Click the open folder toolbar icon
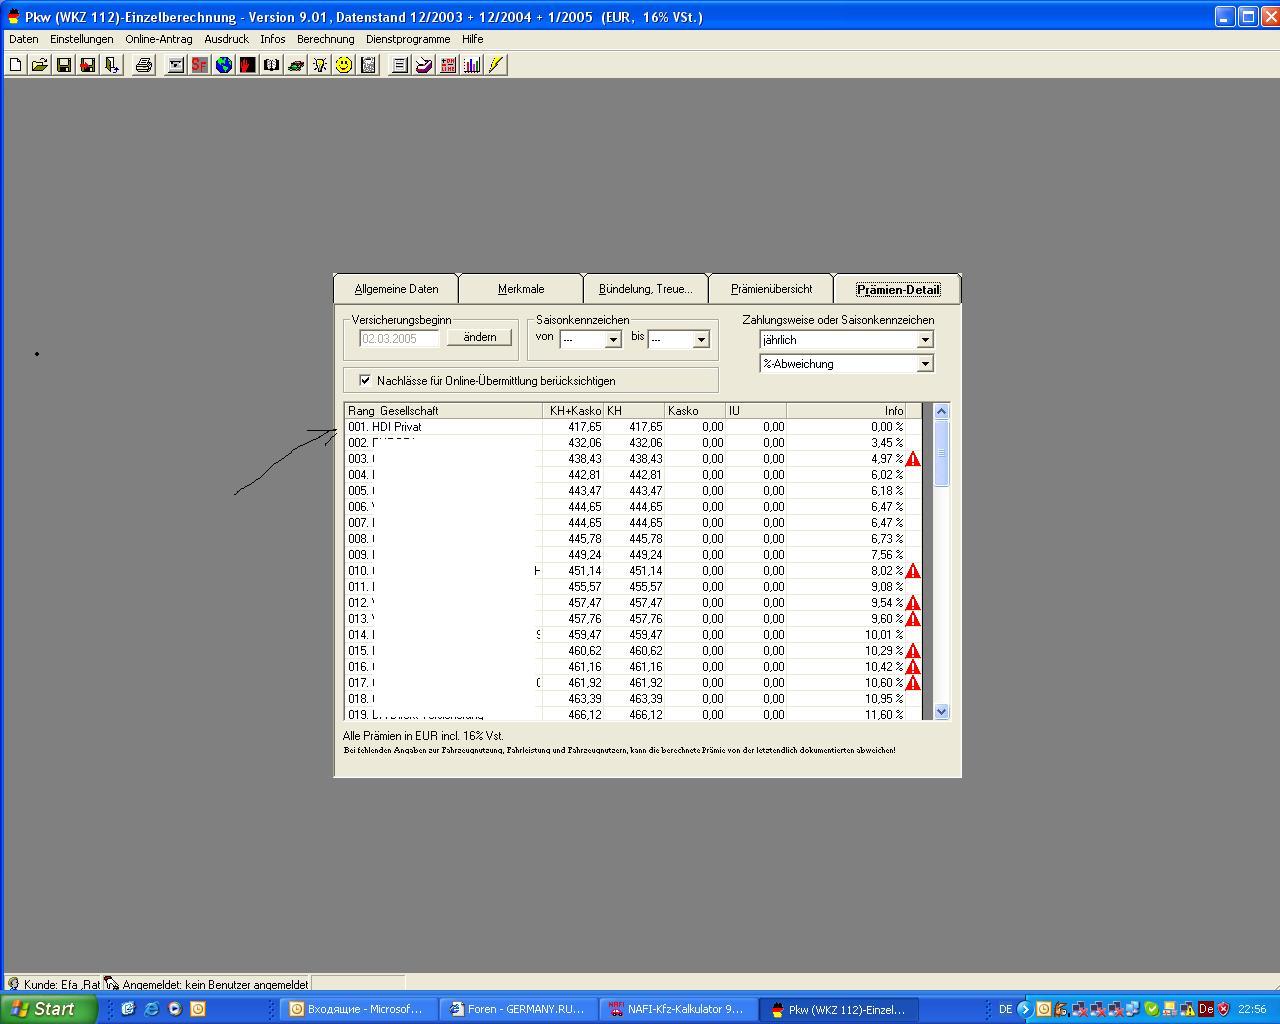This screenshot has width=1280, height=1024. click(x=39, y=65)
